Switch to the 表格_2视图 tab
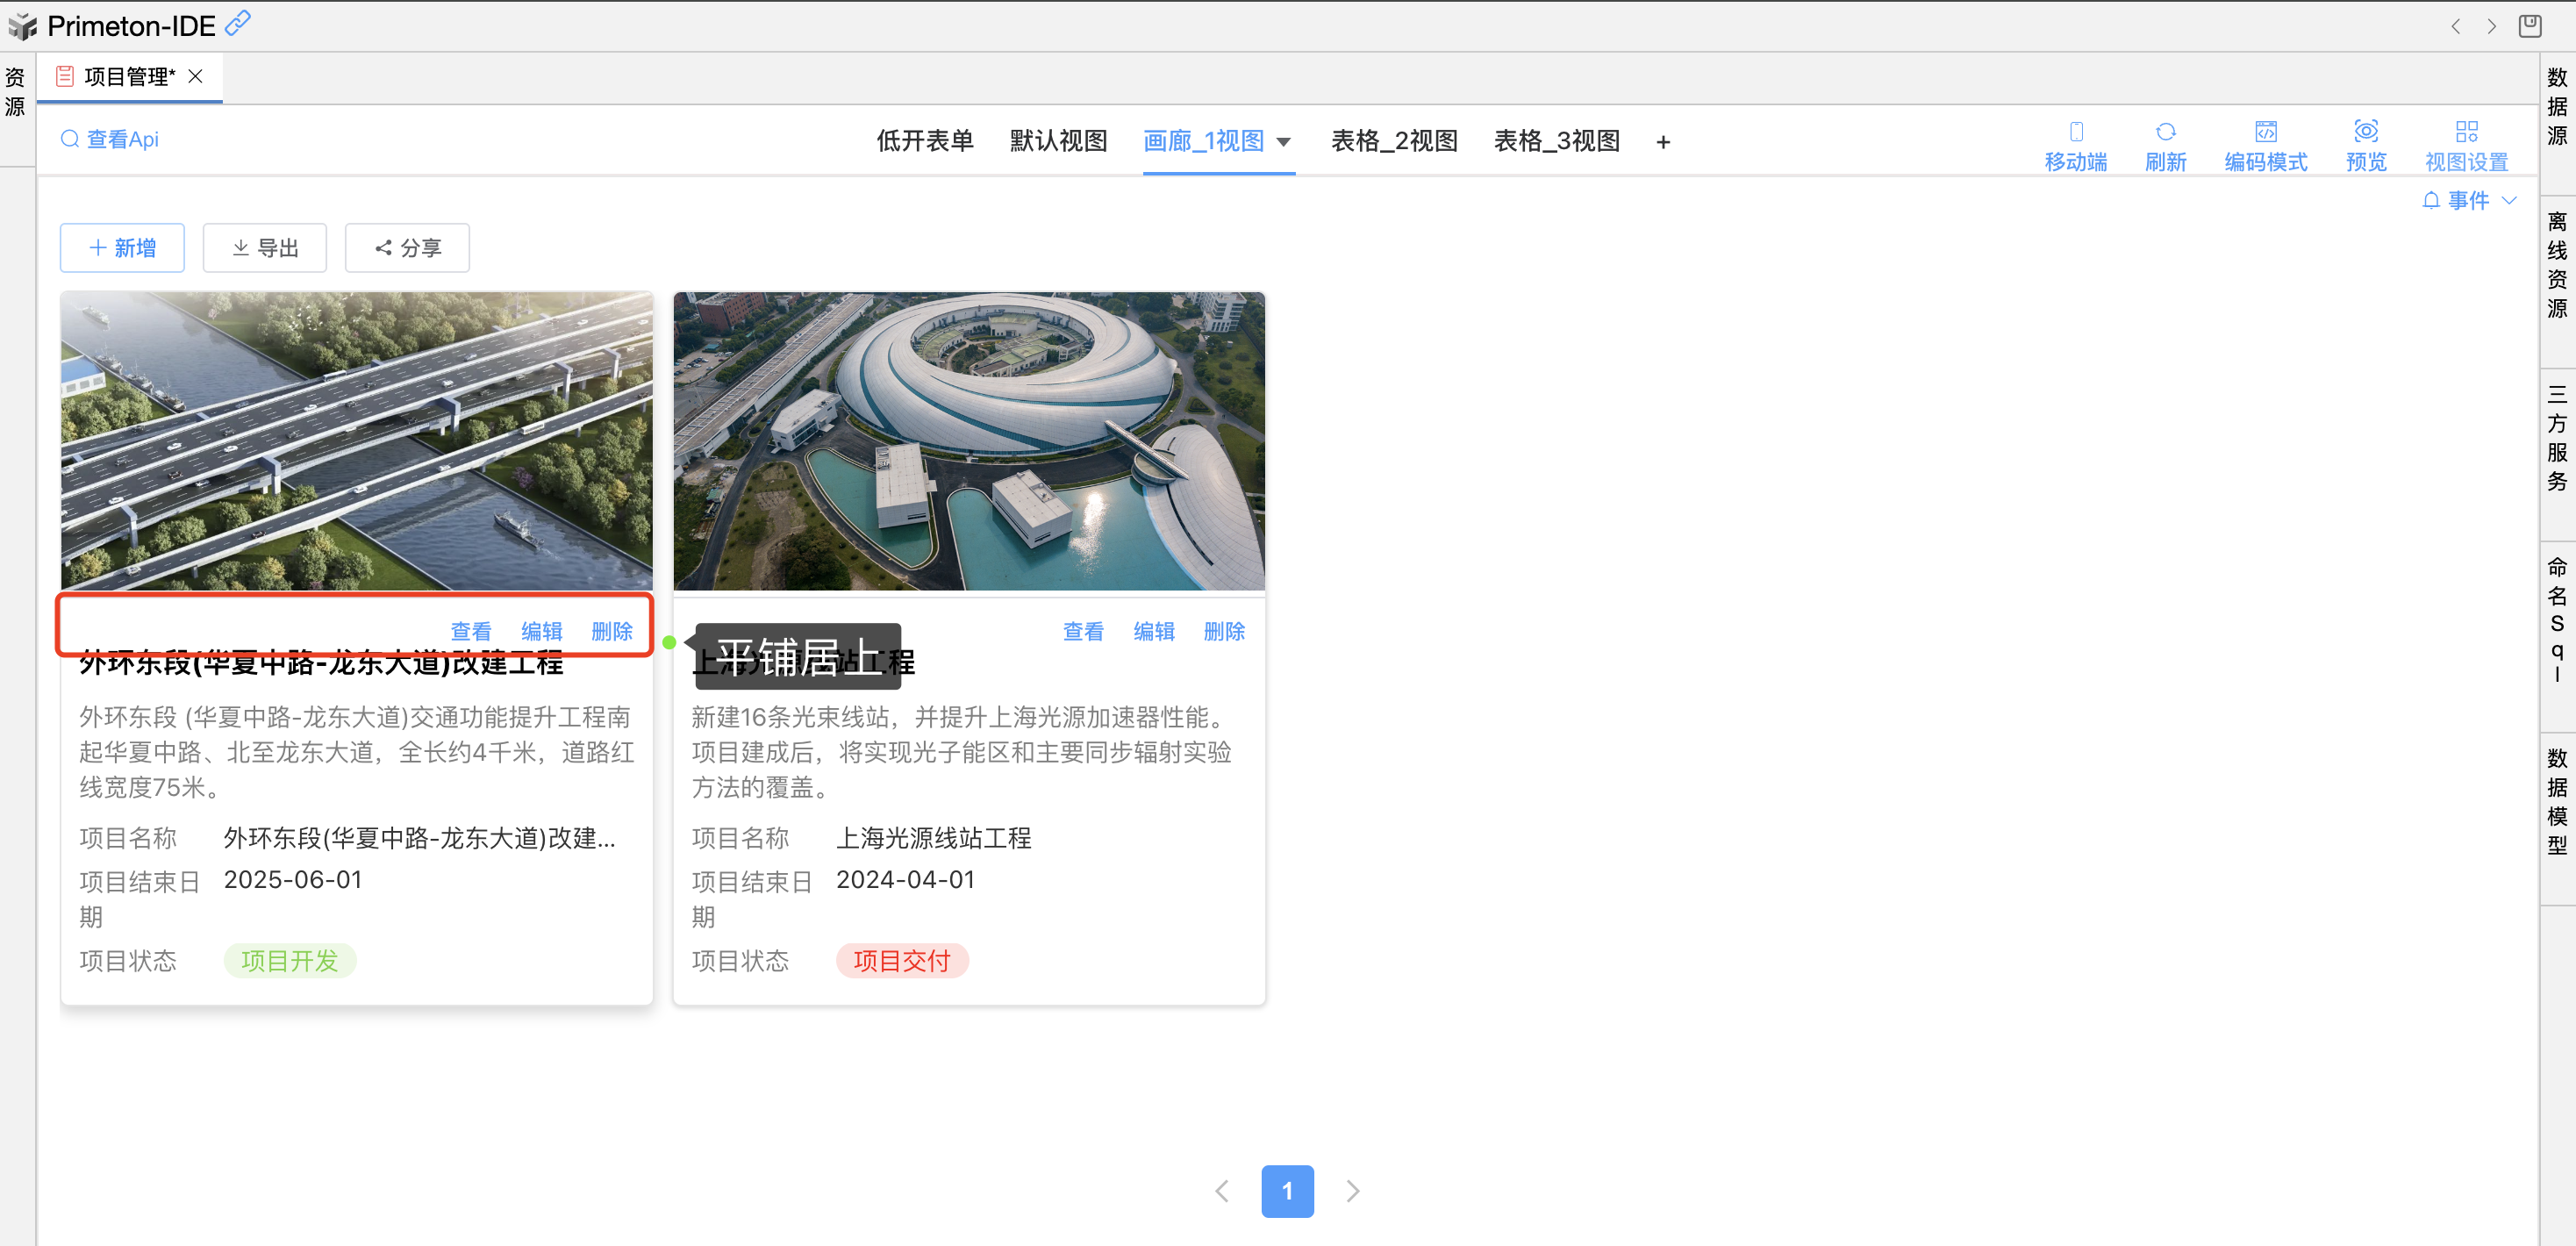The image size is (2576, 1246). (x=1394, y=141)
